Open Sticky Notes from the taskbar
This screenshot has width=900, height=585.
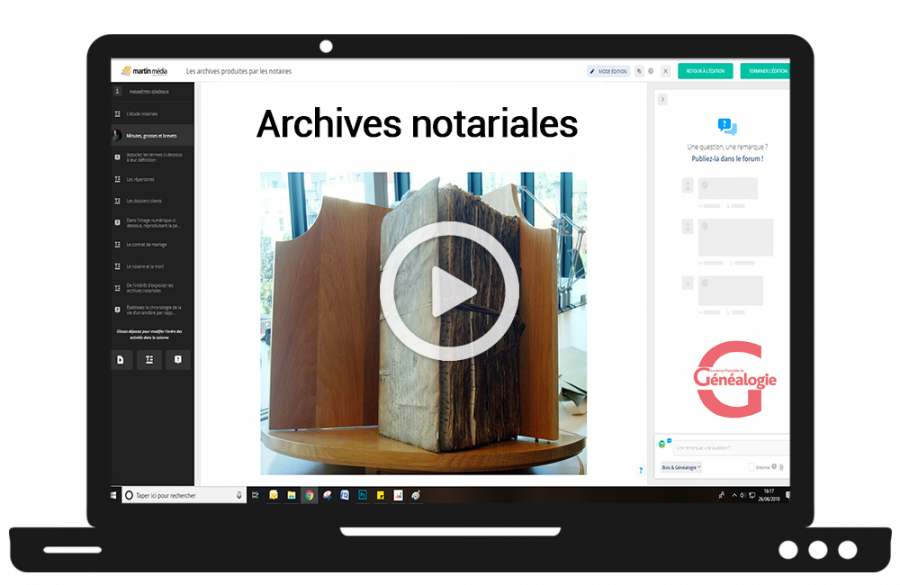[x=381, y=495]
